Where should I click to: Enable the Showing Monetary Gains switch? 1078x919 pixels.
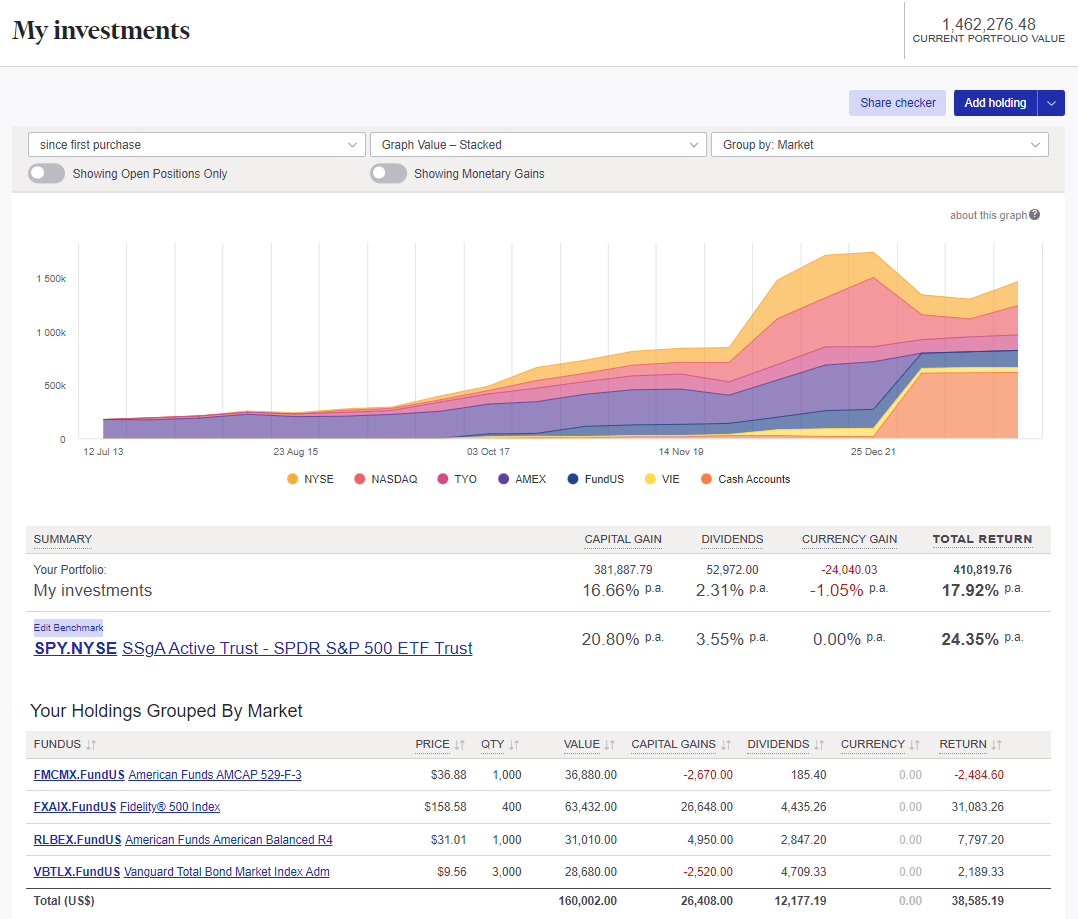tap(388, 173)
